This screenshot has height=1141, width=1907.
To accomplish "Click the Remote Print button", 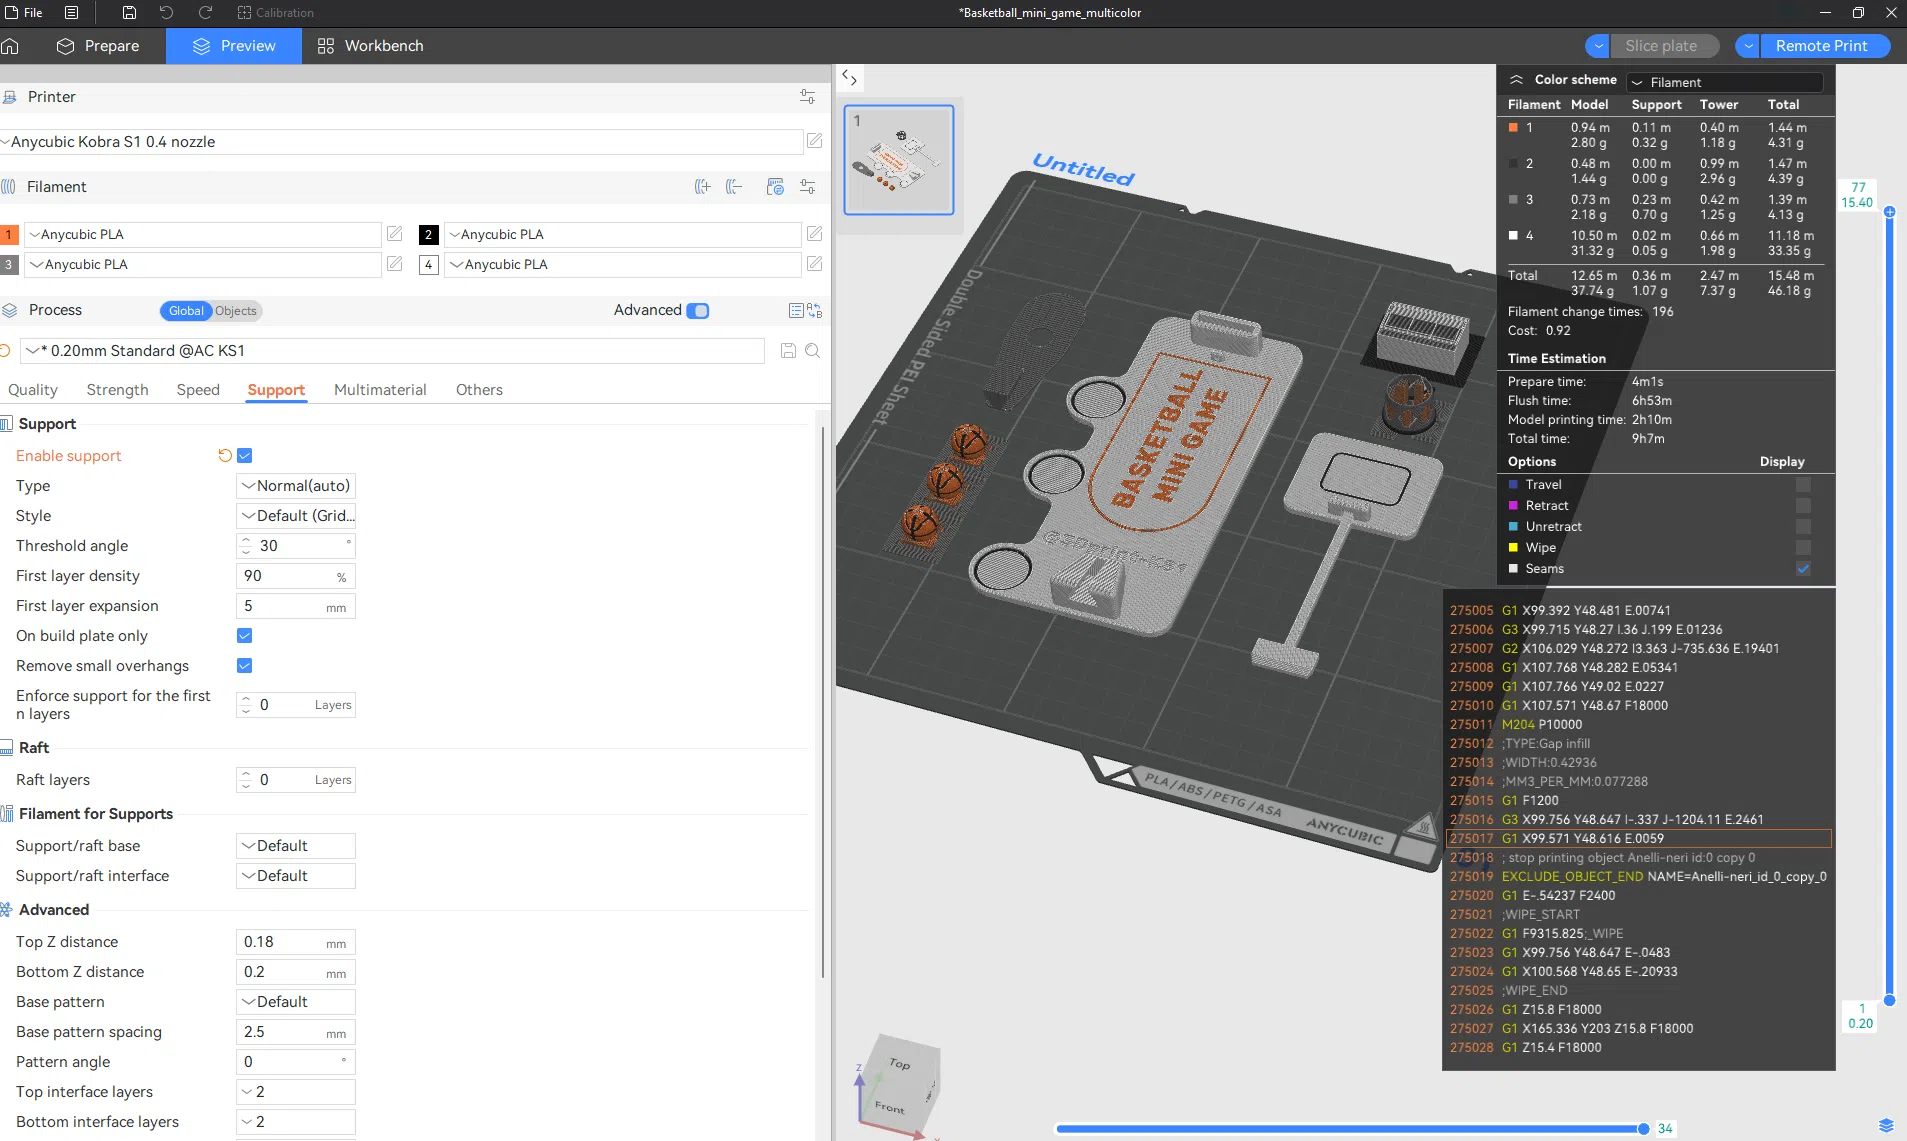I will (x=1821, y=46).
